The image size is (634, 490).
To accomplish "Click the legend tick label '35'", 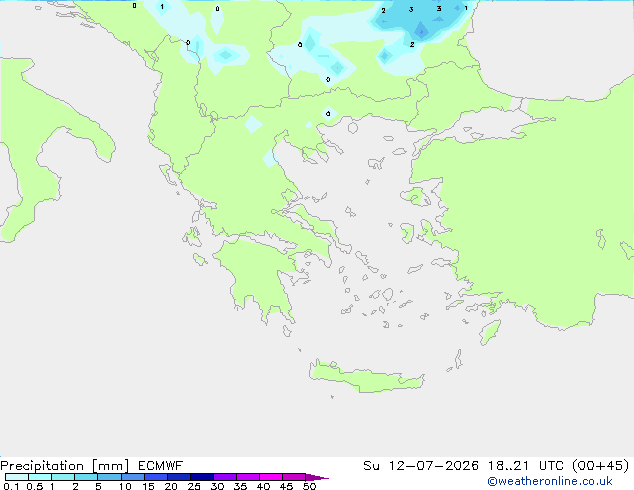I will [x=240, y=486].
